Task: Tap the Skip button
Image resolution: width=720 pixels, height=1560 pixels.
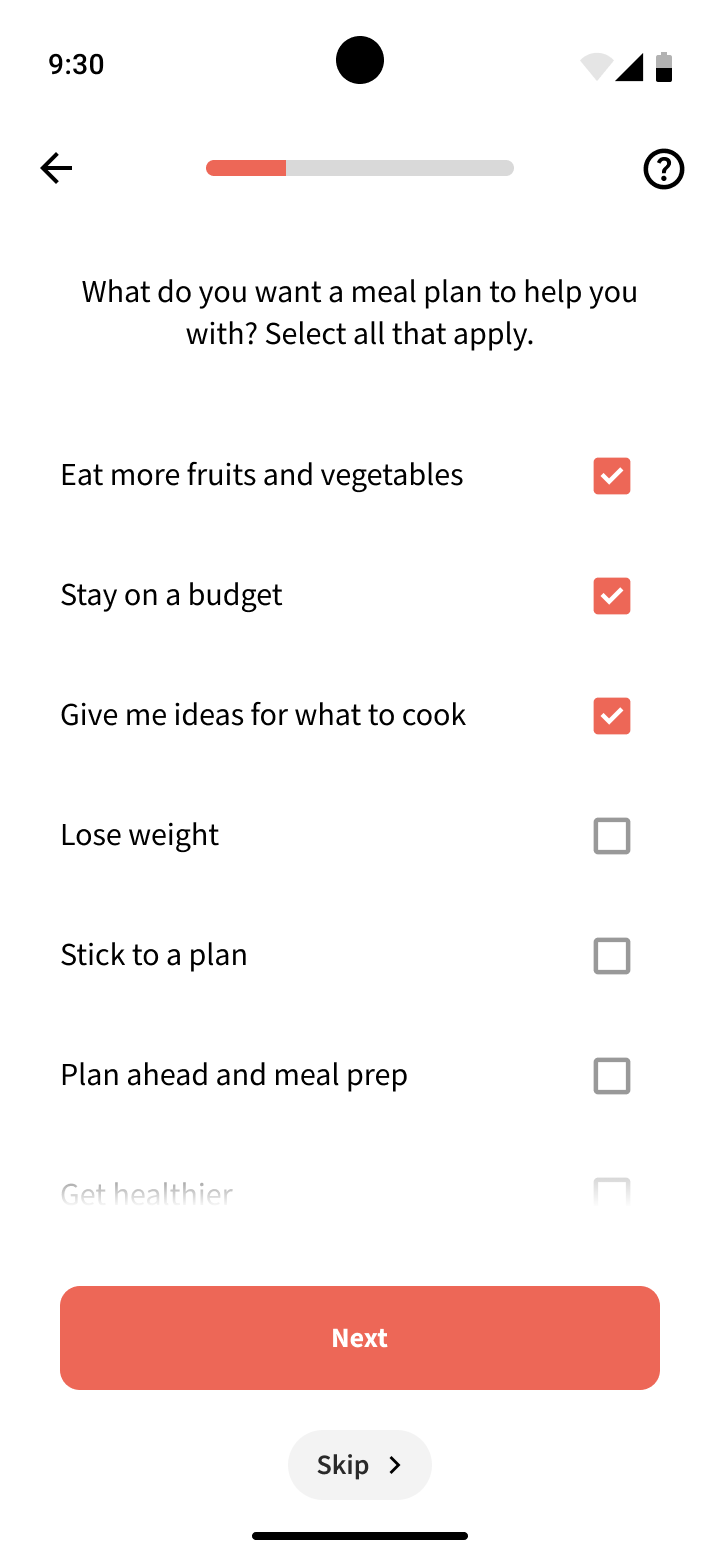Action: click(x=345, y=1465)
